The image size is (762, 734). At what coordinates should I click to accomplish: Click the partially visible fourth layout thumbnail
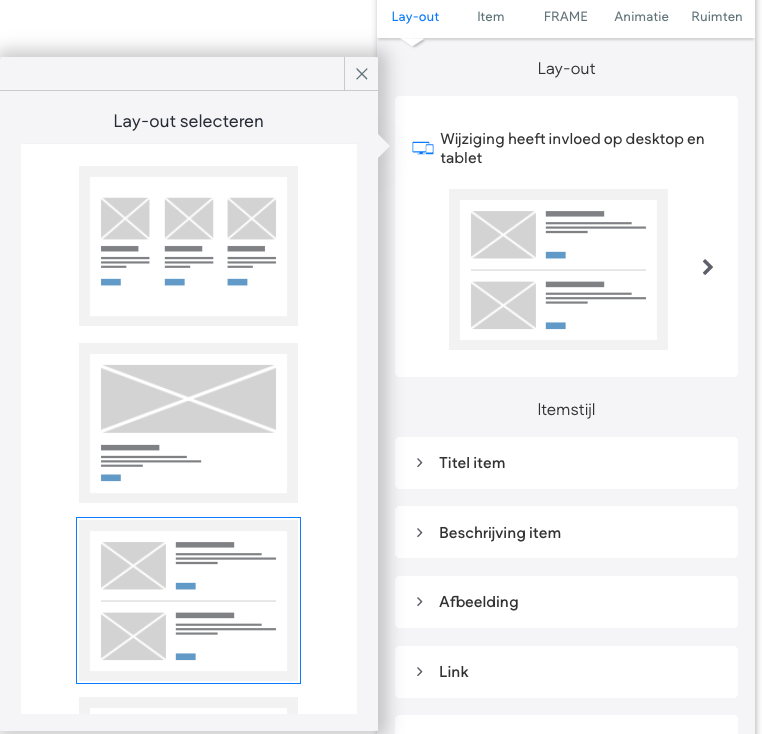188,706
